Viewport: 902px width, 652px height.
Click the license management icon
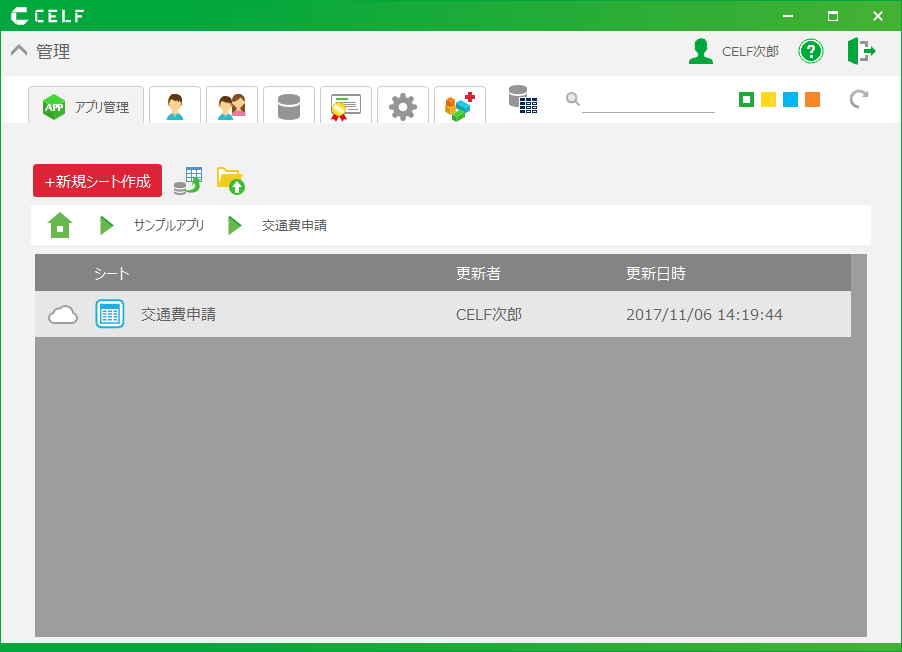click(346, 105)
